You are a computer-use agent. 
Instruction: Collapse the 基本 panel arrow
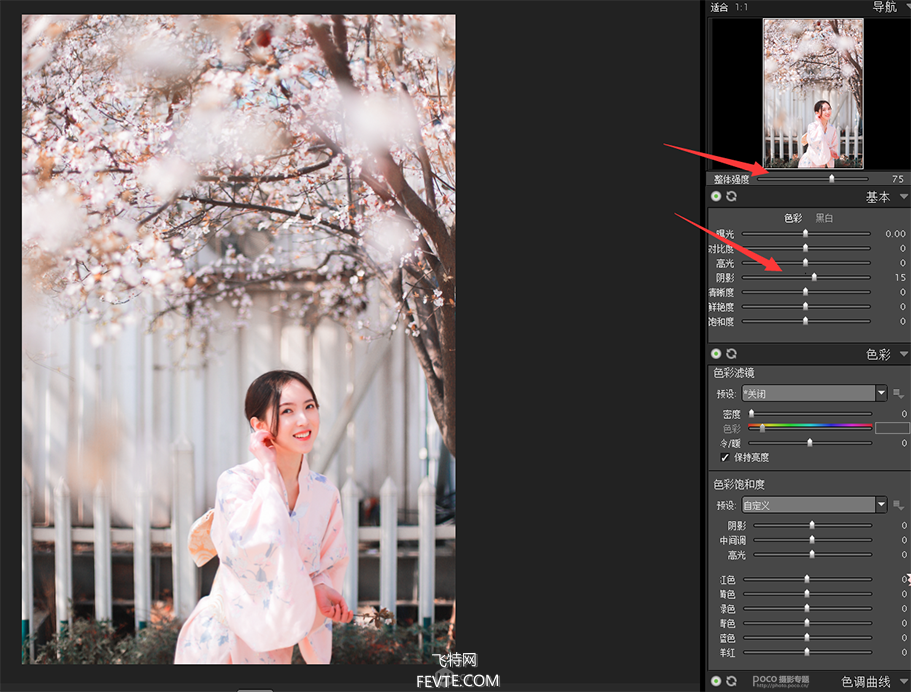(x=903, y=197)
